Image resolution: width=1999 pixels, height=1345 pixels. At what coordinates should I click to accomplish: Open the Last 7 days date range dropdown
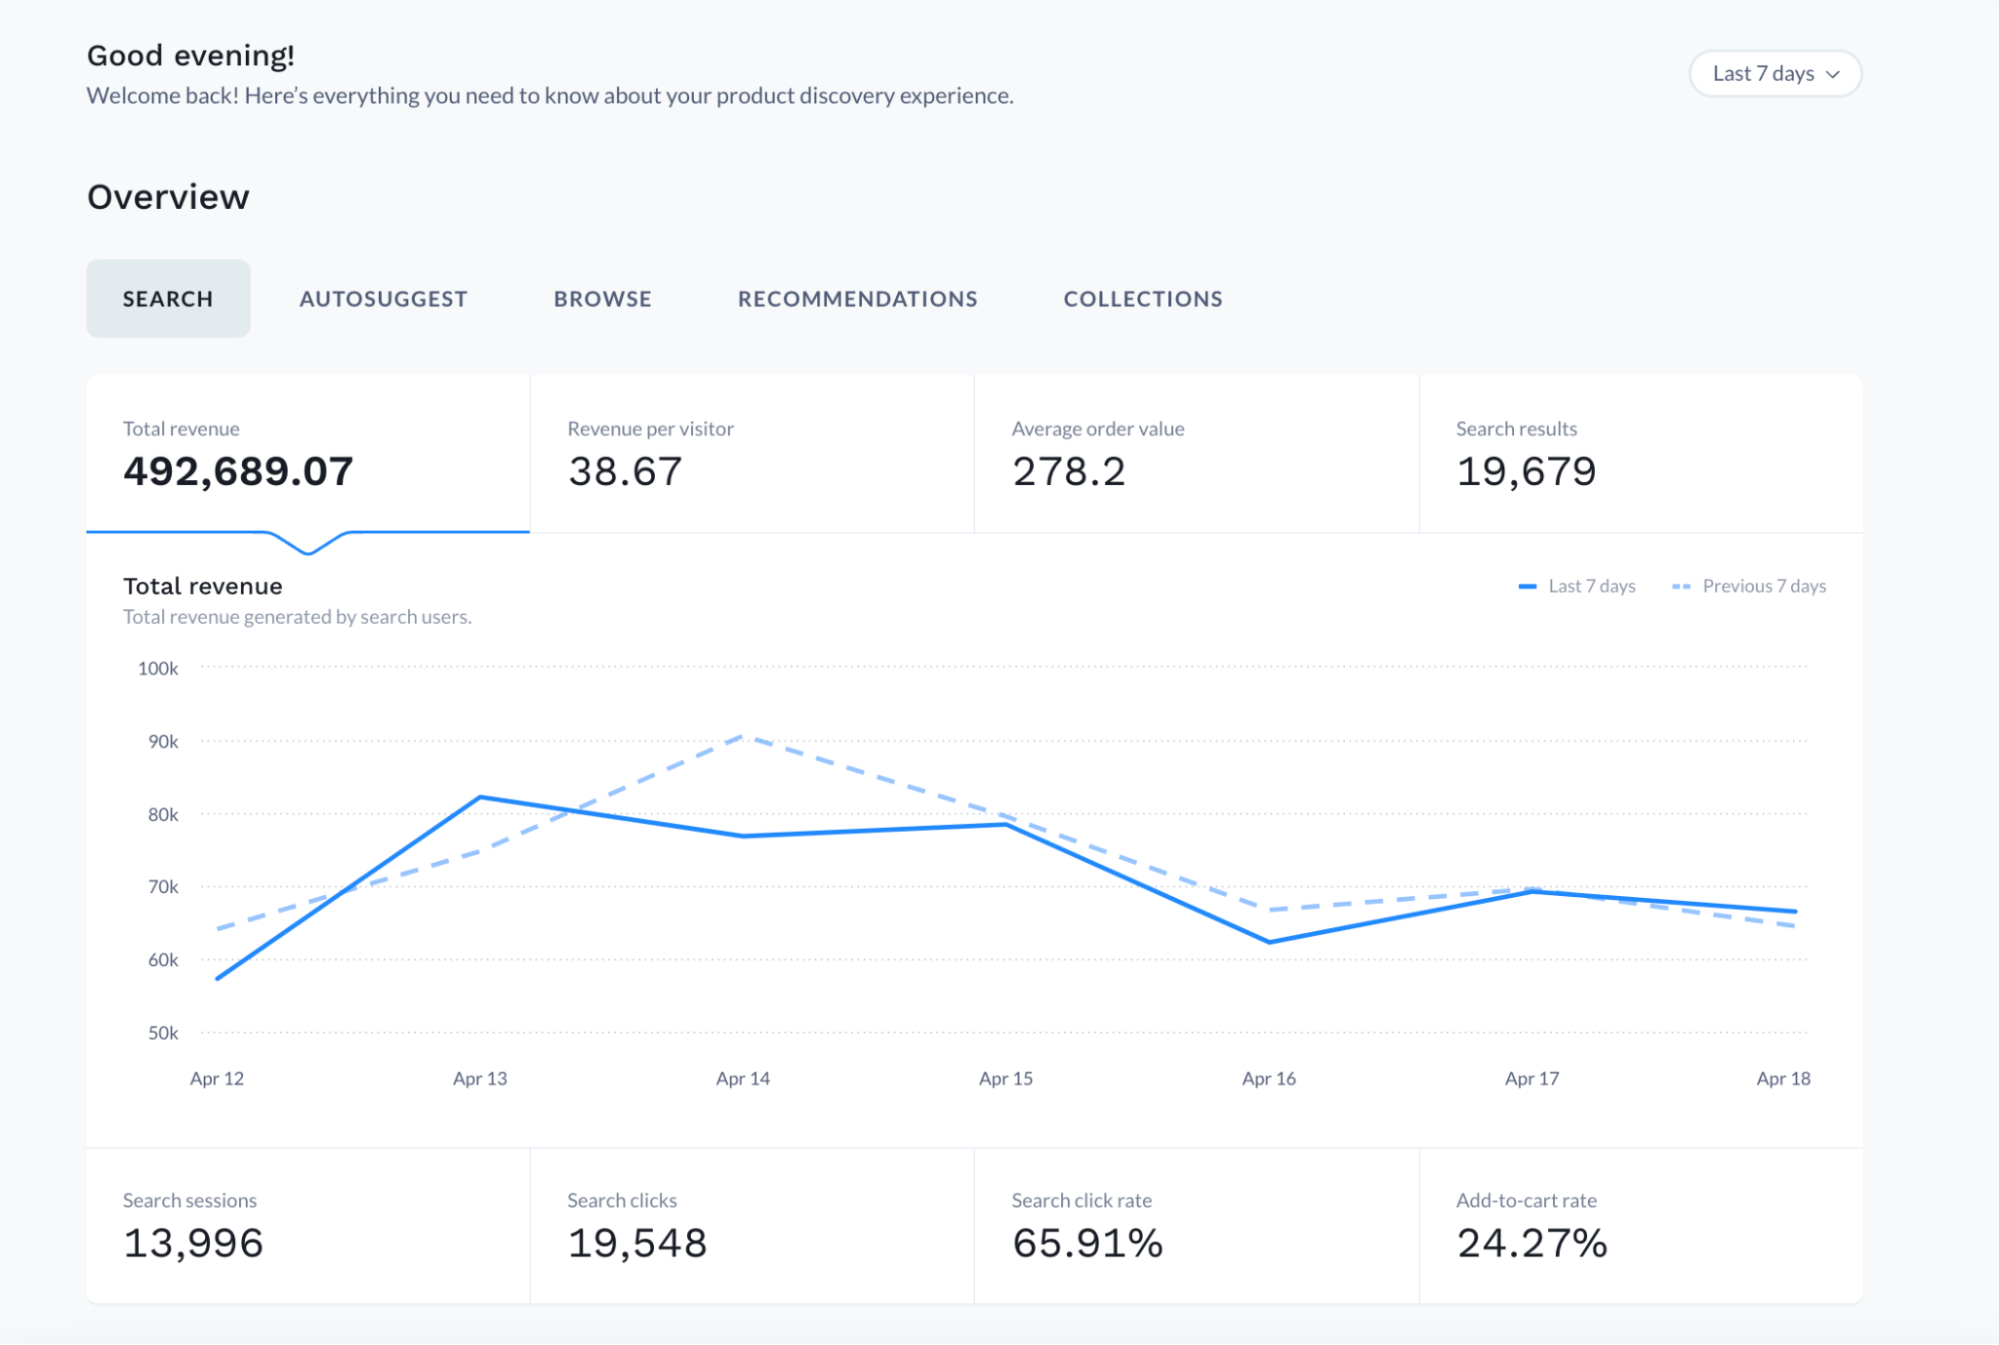coord(1774,73)
